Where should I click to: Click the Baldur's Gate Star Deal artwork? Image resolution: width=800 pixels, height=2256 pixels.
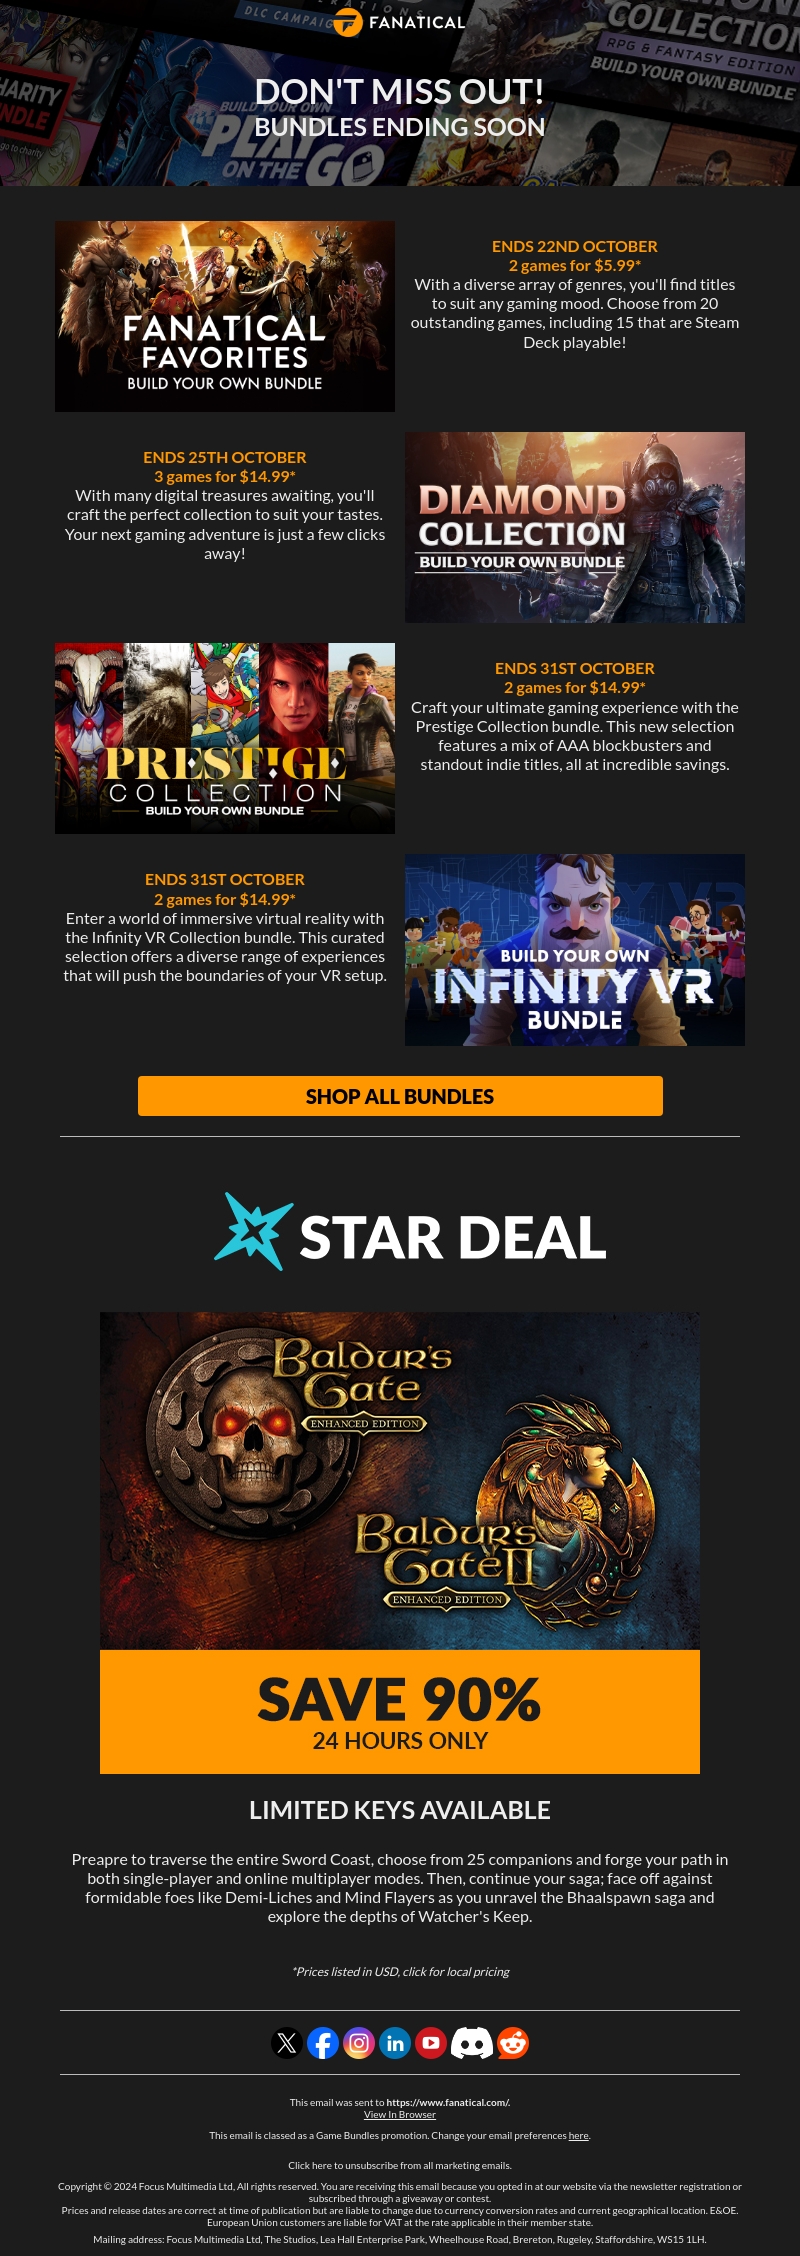click(x=400, y=1481)
